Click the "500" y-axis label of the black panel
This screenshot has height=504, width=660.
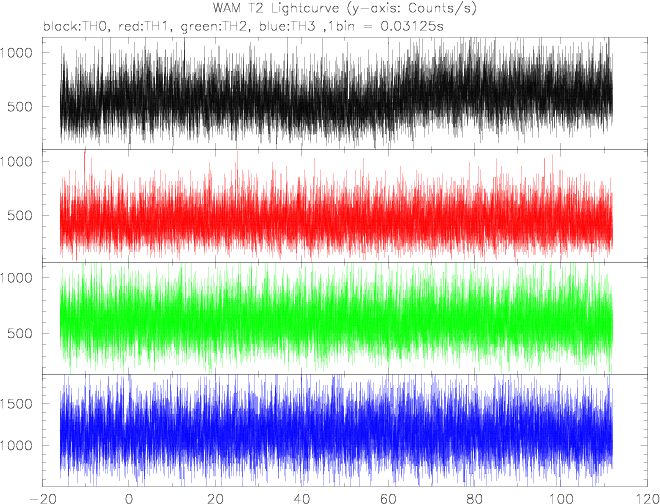coord(21,107)
